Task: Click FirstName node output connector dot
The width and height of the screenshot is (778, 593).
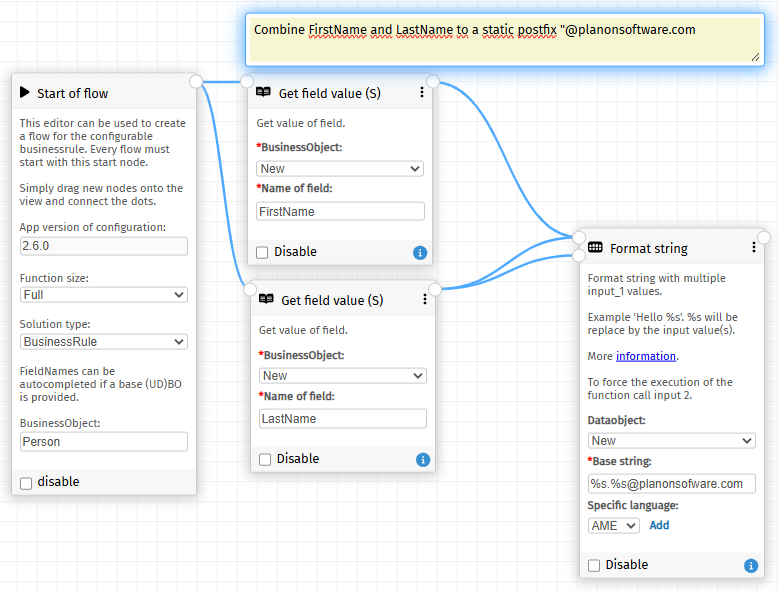Action: [433, 81]
